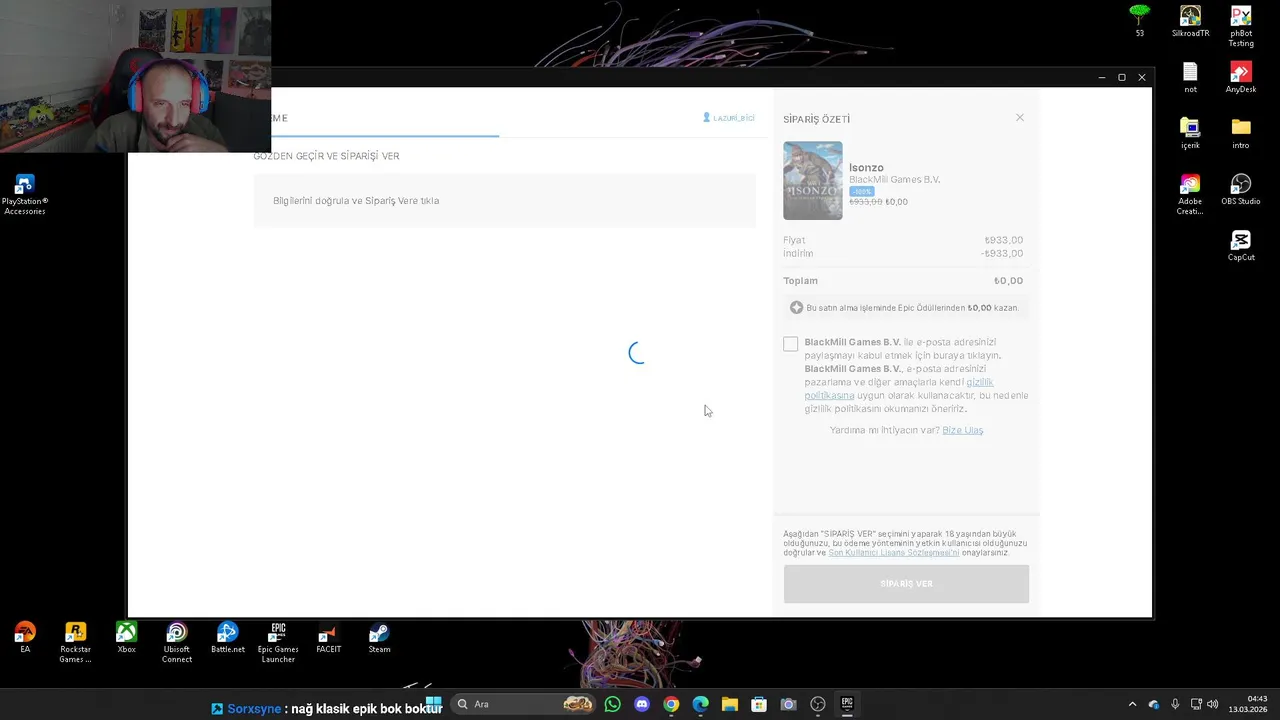1280x720 pixels.
Task: Open Ubisoft Connect desktop shortcut
Action: tap(177, 642)
